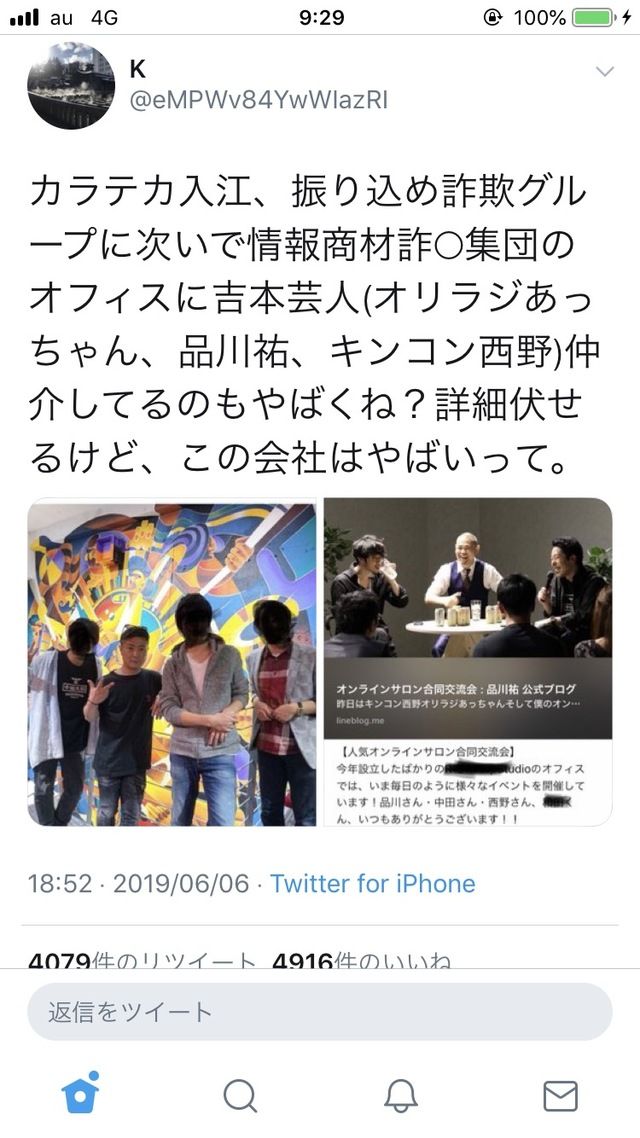The image size is (640, 1138).
Task: Open the Notifications bell tab
Action: click(401, 1095)
